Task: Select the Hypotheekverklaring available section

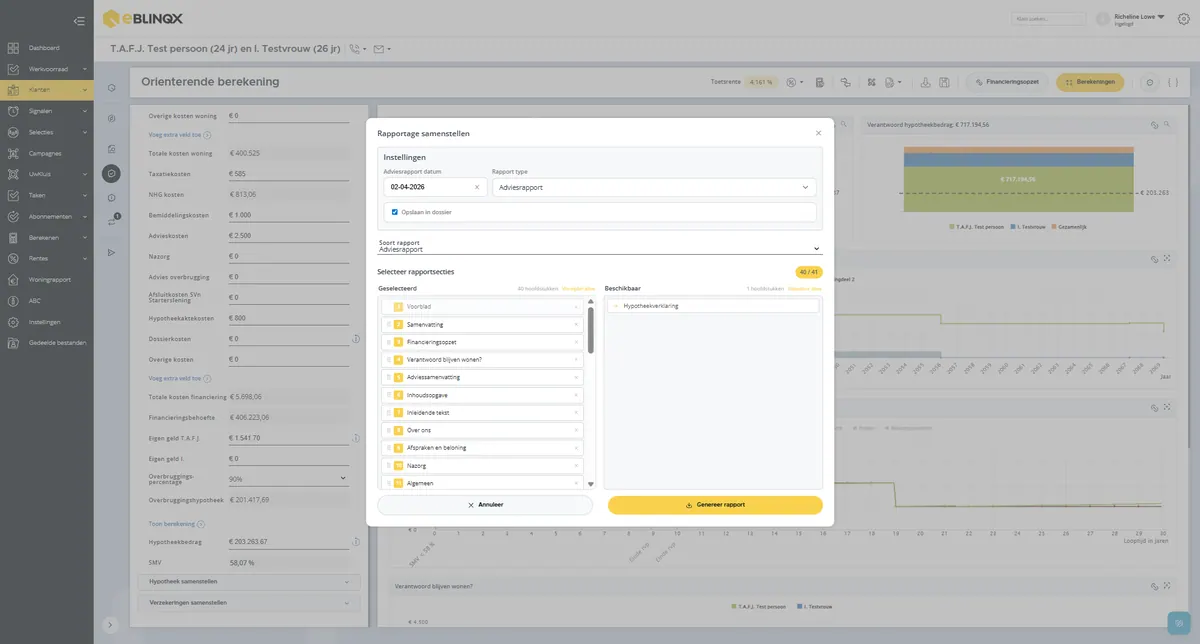Action: [x=713, y=306]
